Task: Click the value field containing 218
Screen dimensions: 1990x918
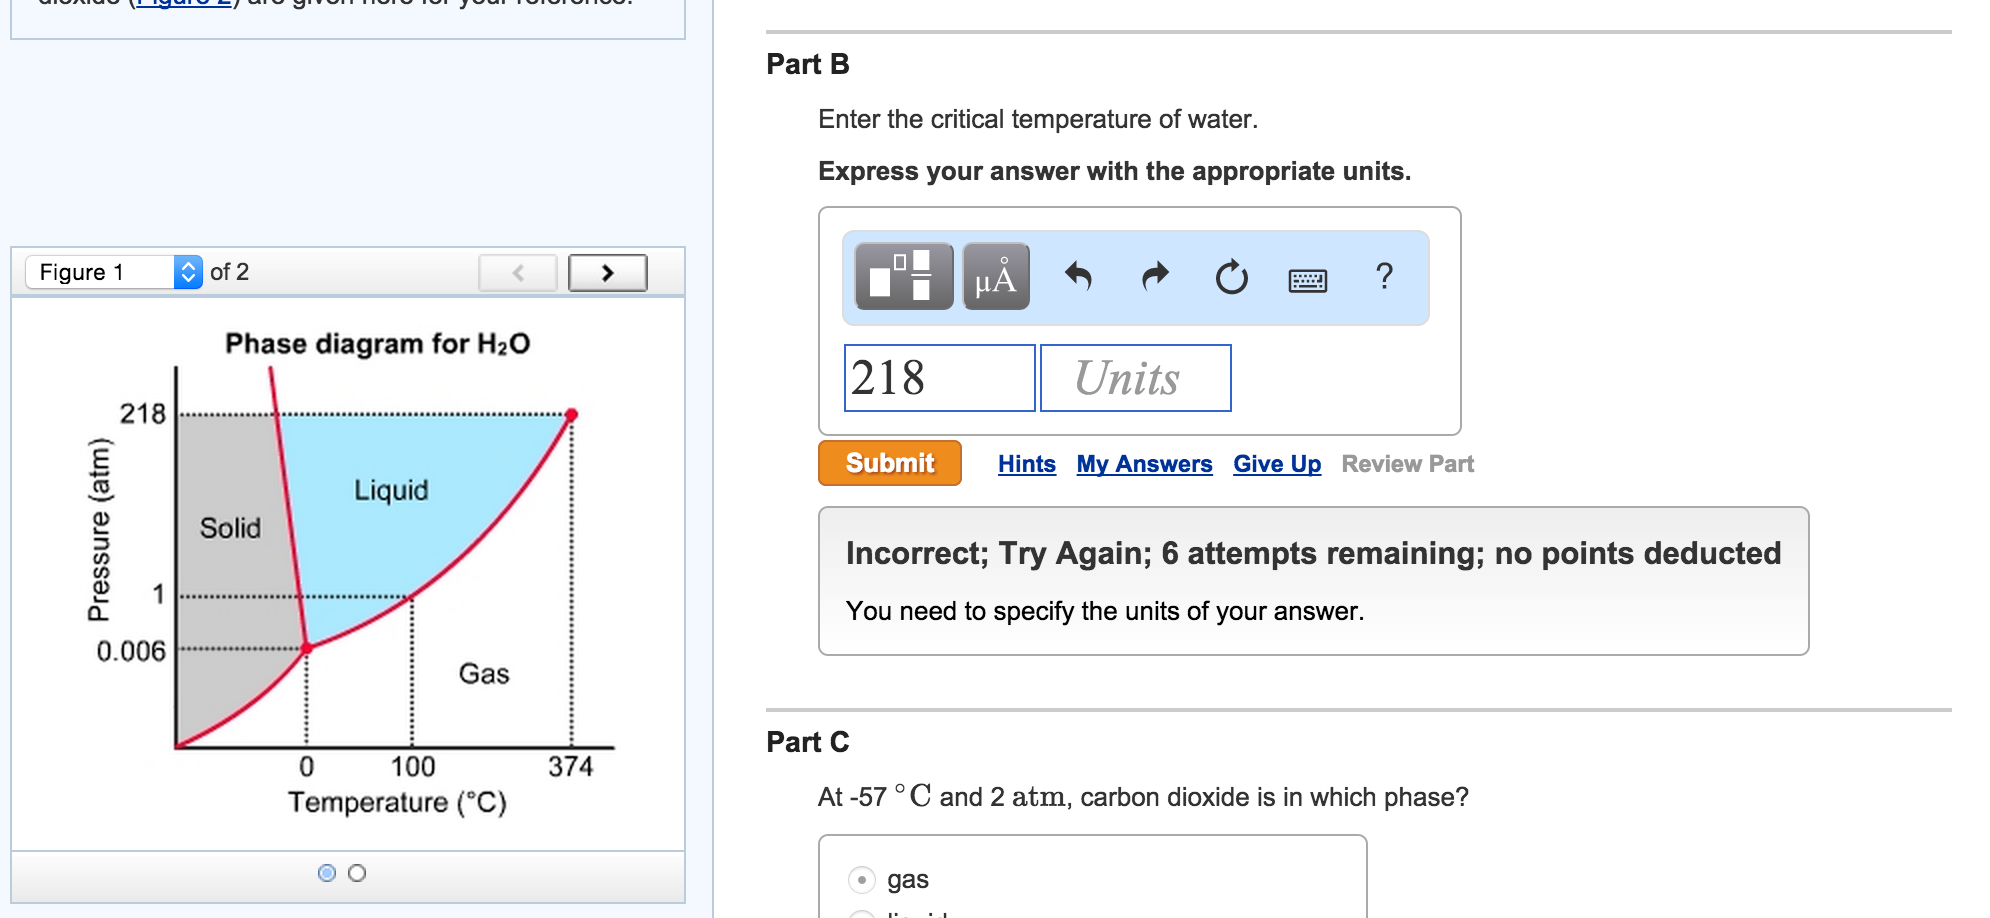Action: pyautogui.click(x=940, y=378)
